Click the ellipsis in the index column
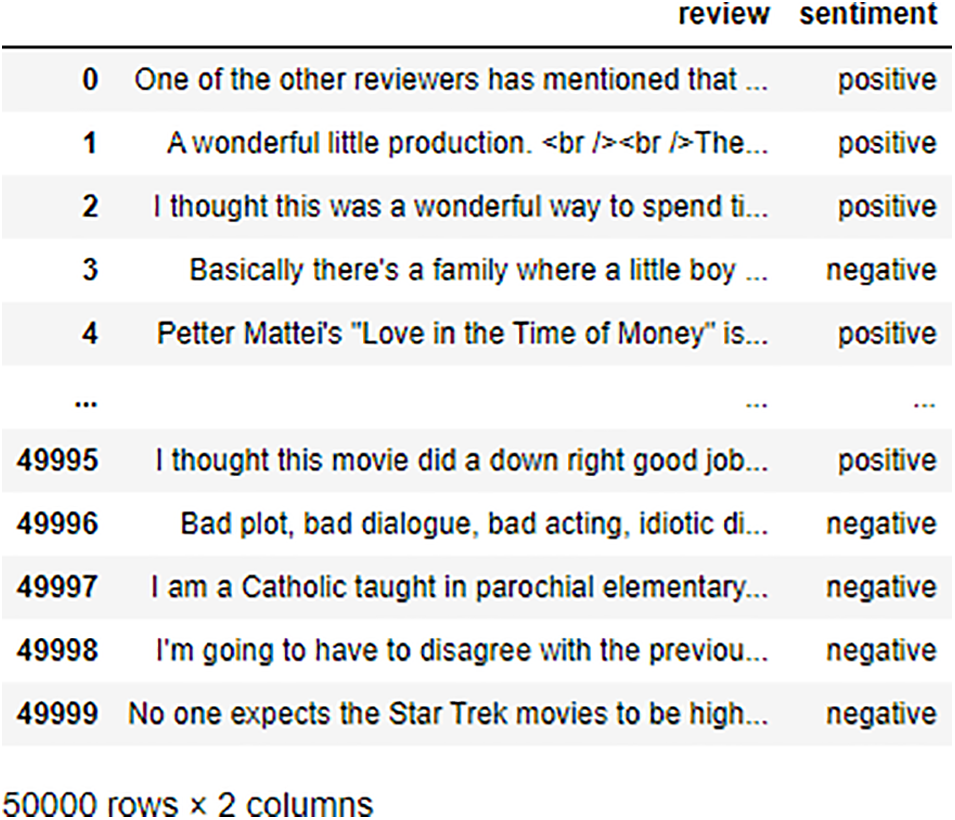Viewport: 955px width, 820px height. click(85, 400)
